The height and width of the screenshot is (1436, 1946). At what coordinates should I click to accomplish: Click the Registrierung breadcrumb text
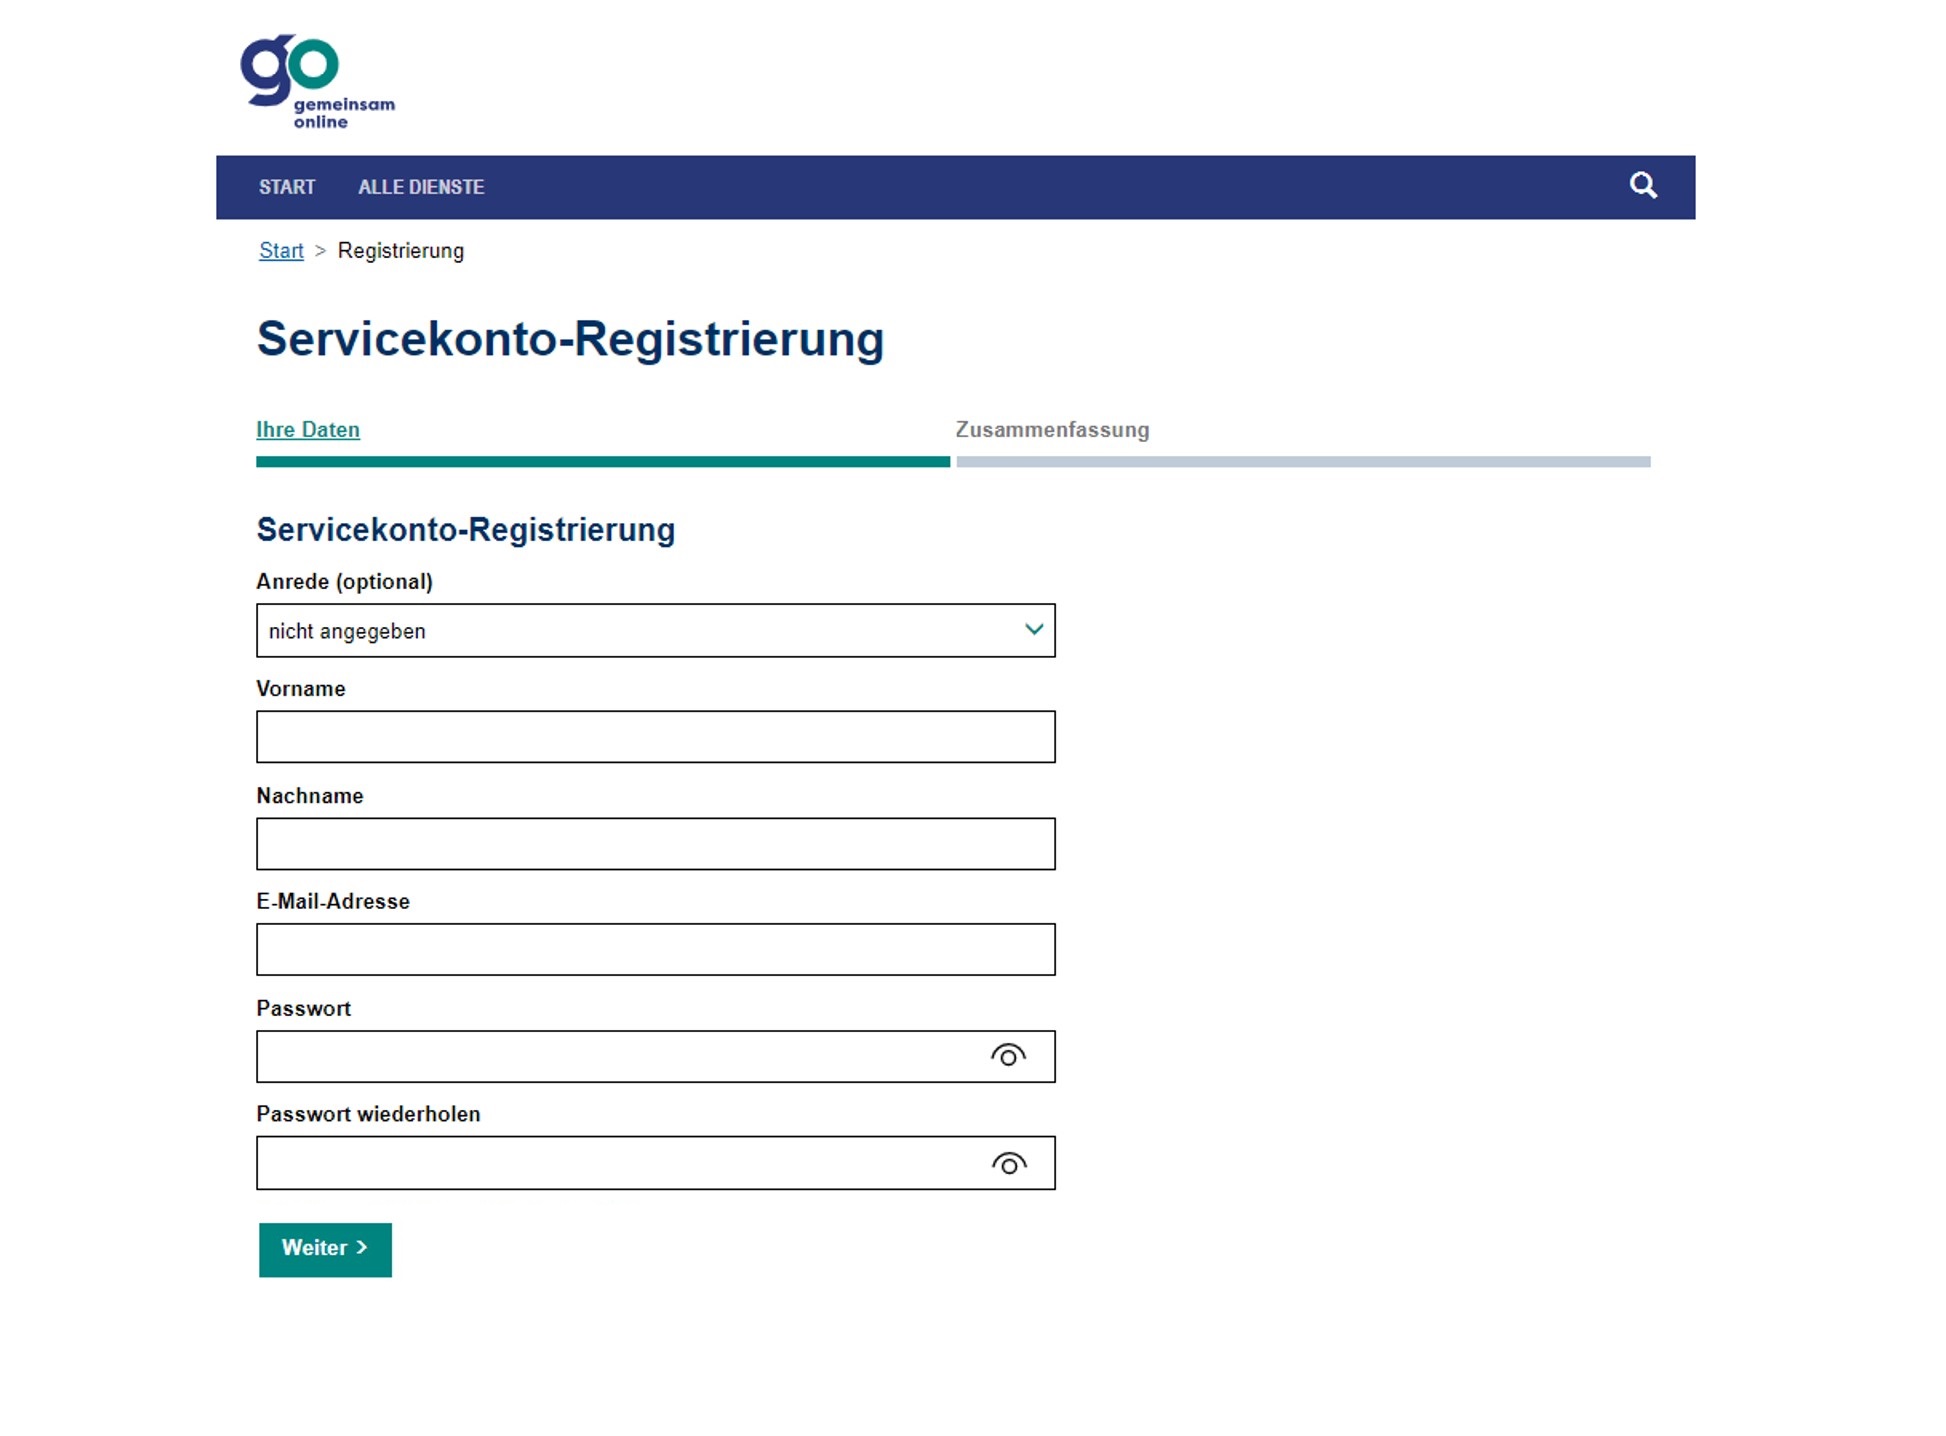(401, 251)
